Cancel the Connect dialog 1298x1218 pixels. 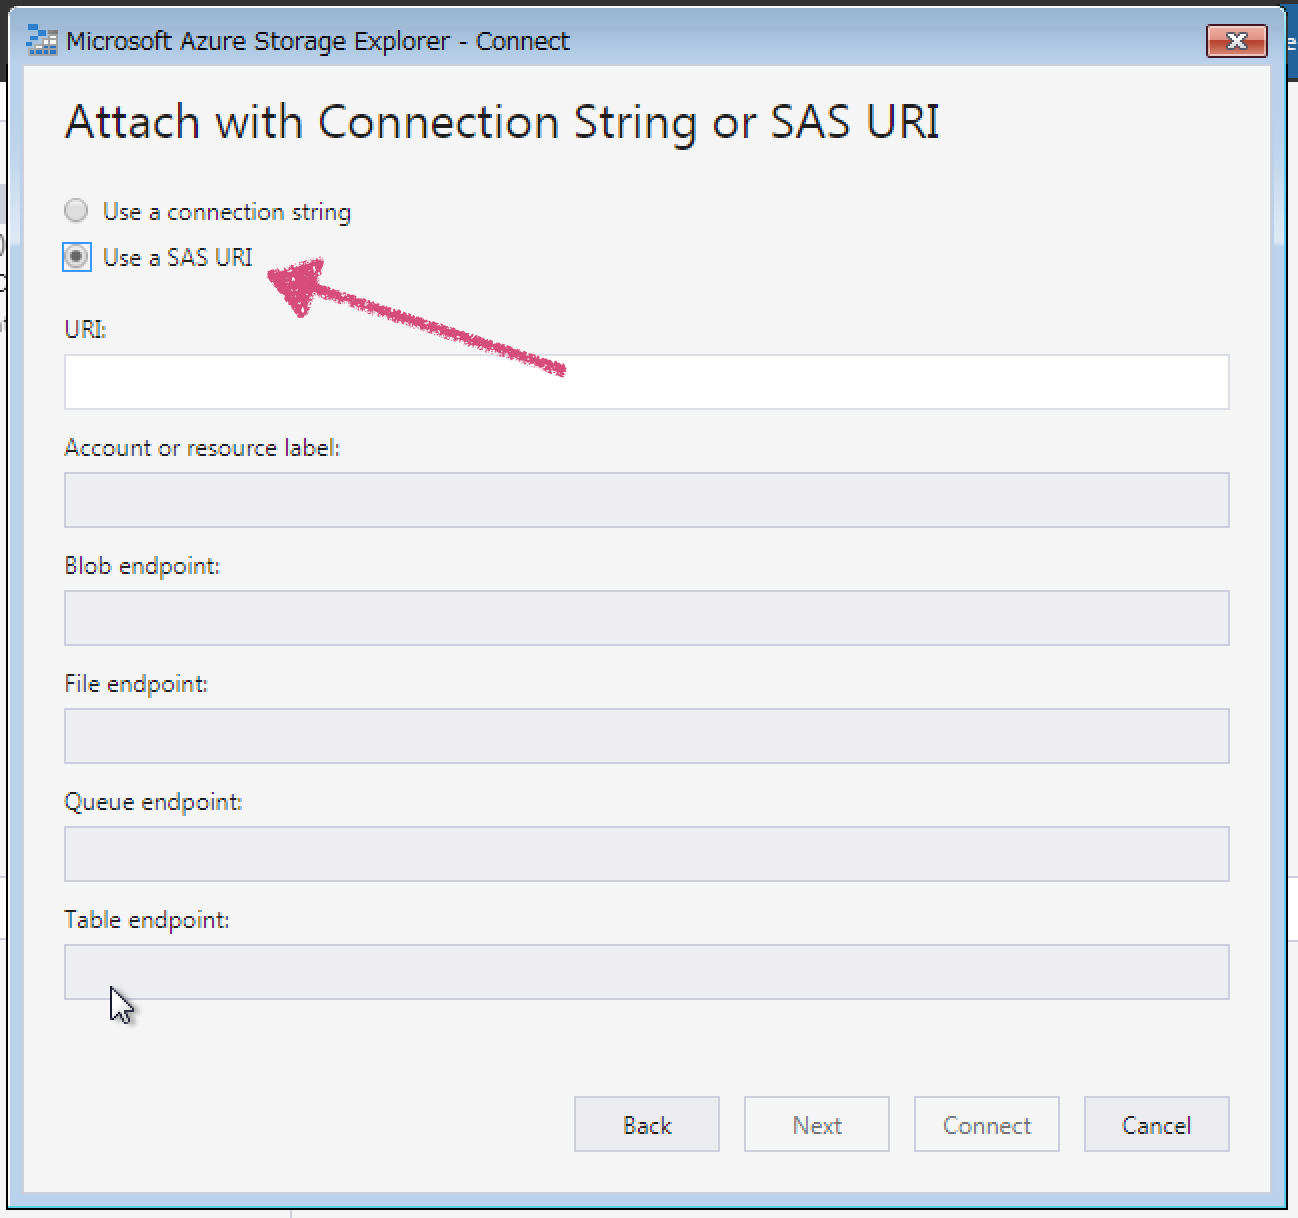click(1157, 1124)
